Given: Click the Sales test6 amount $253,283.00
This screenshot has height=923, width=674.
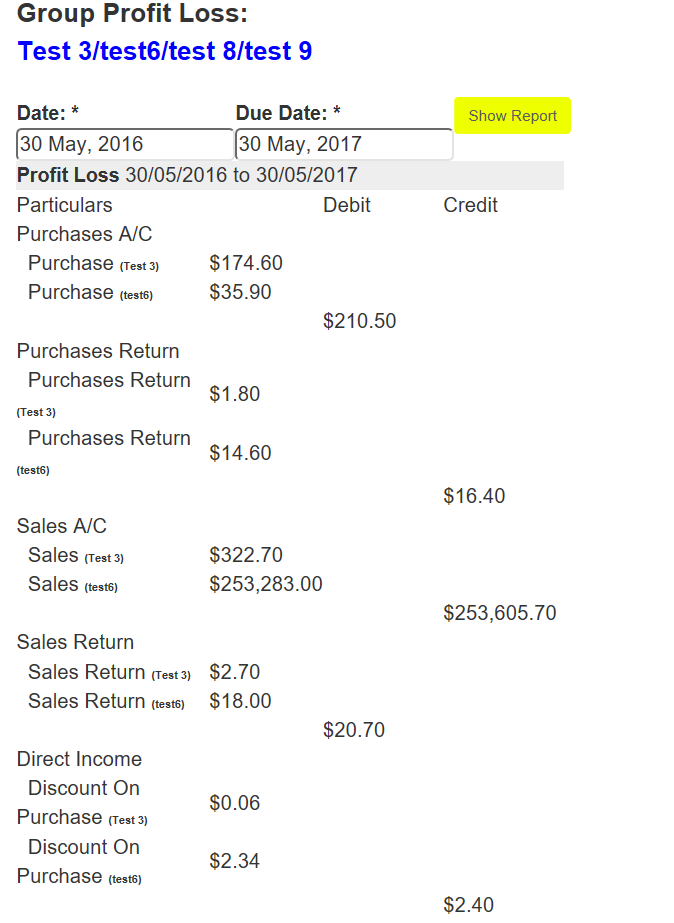Looking at the screenshot, I should tap(266, 584).
